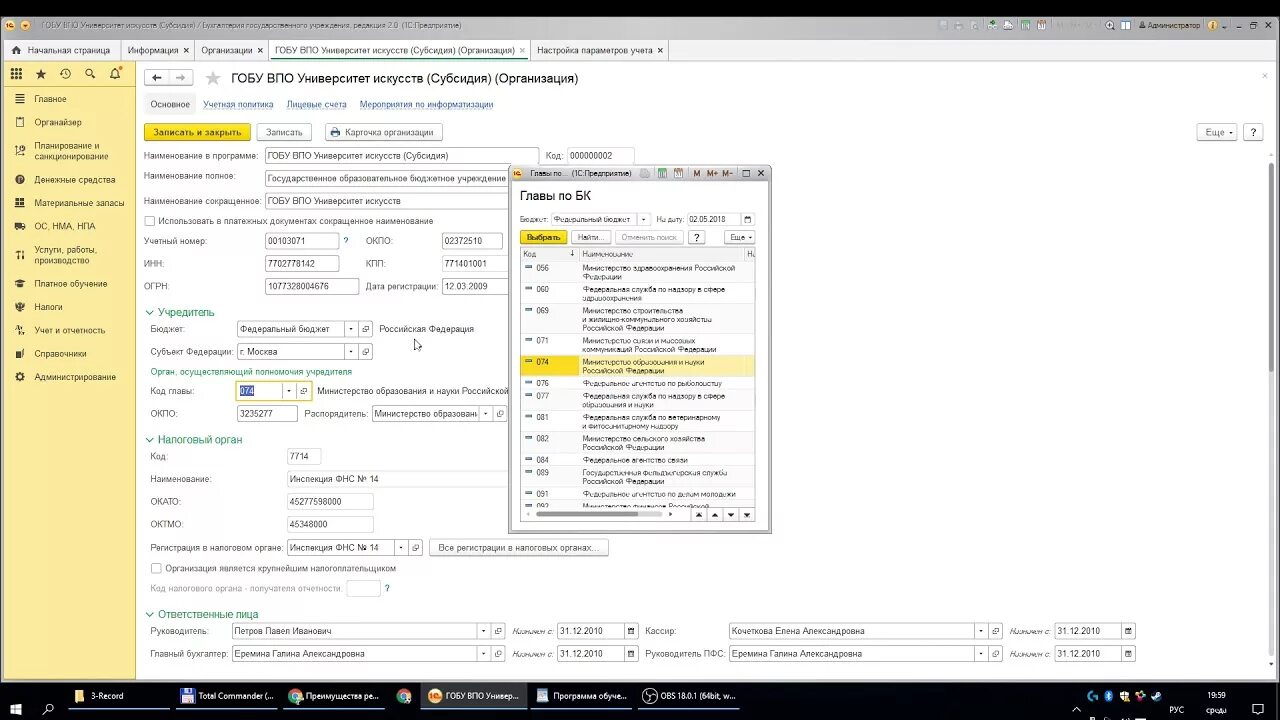
Task: Expand the Бюджет dropdown in Учредитель
Action: pos(351,329)
